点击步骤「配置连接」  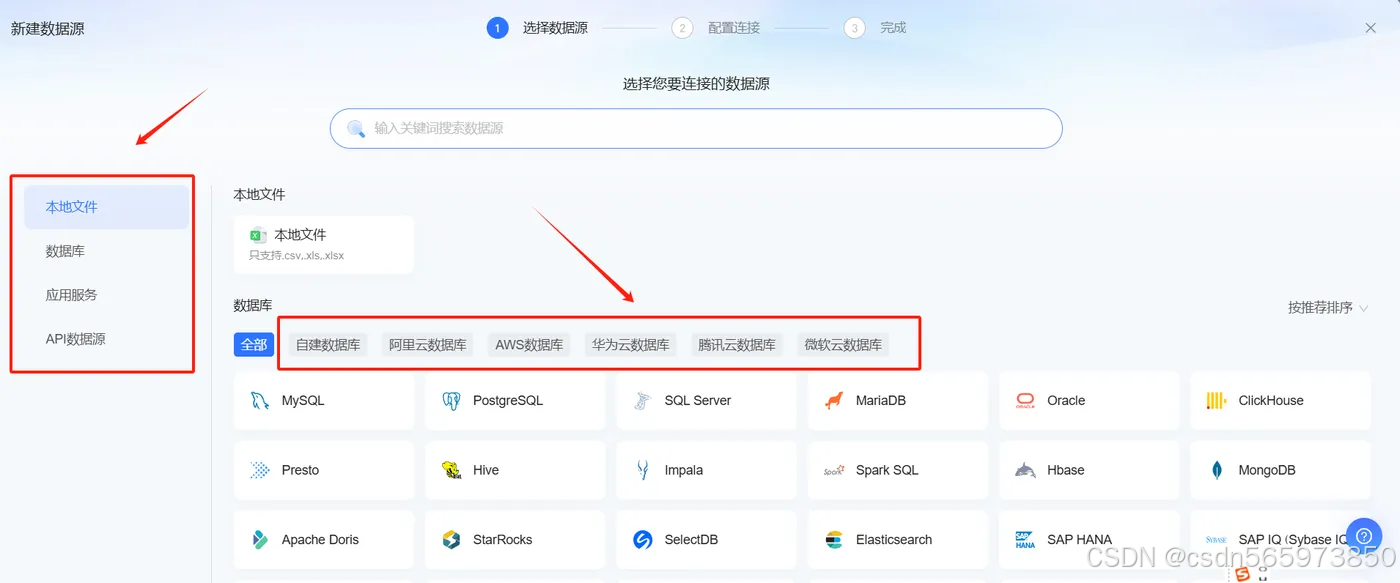point(733,27)
